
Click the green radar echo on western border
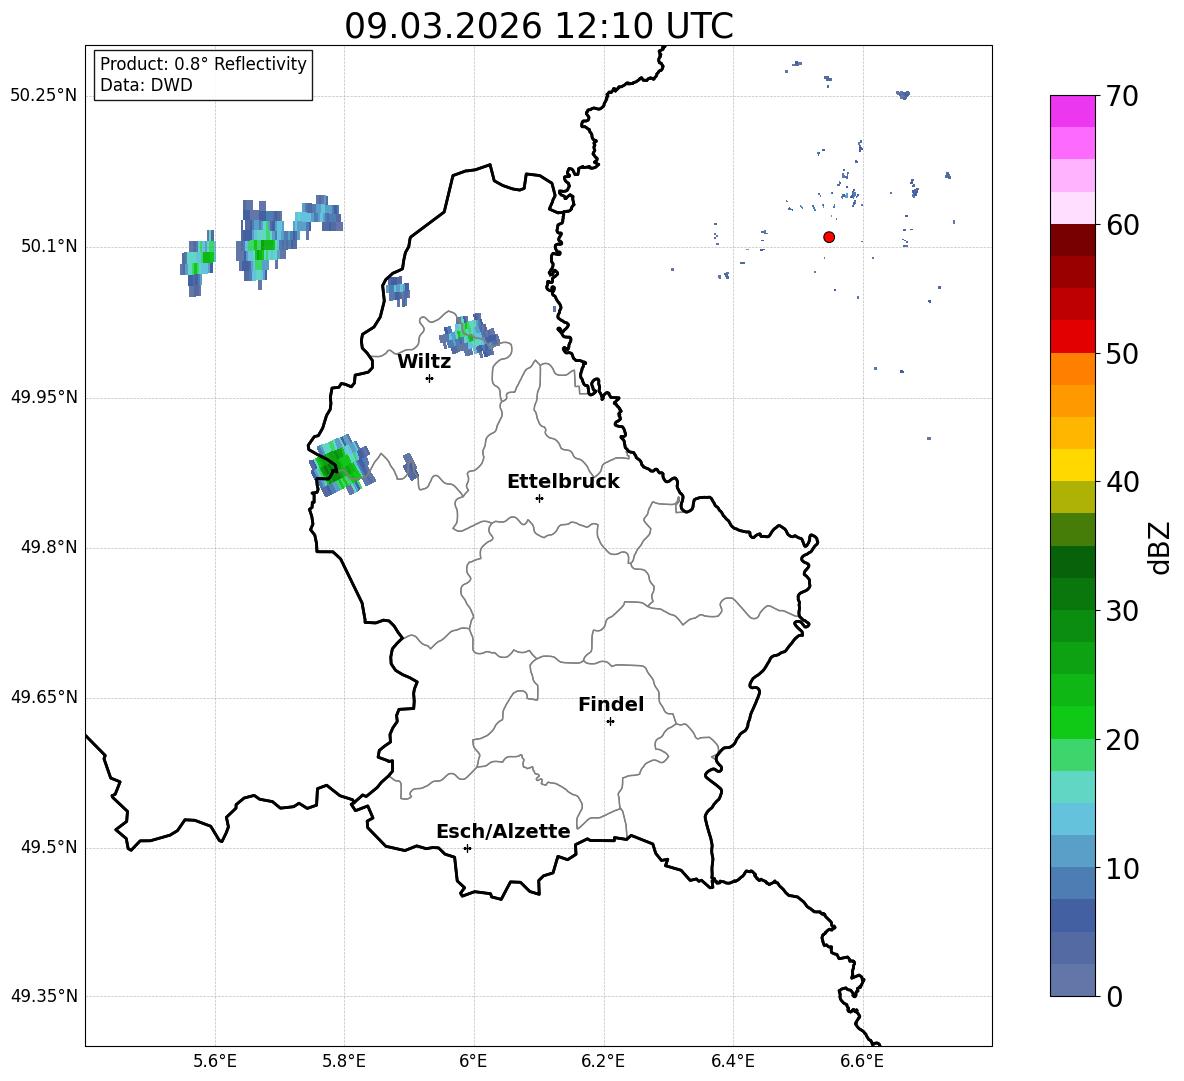point(341,465)
